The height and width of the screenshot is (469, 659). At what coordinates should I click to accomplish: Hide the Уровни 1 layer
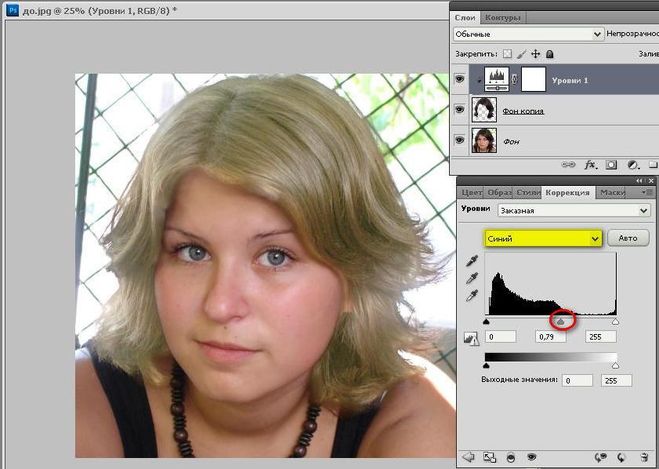pyautogui.click(x=460, y=79)
